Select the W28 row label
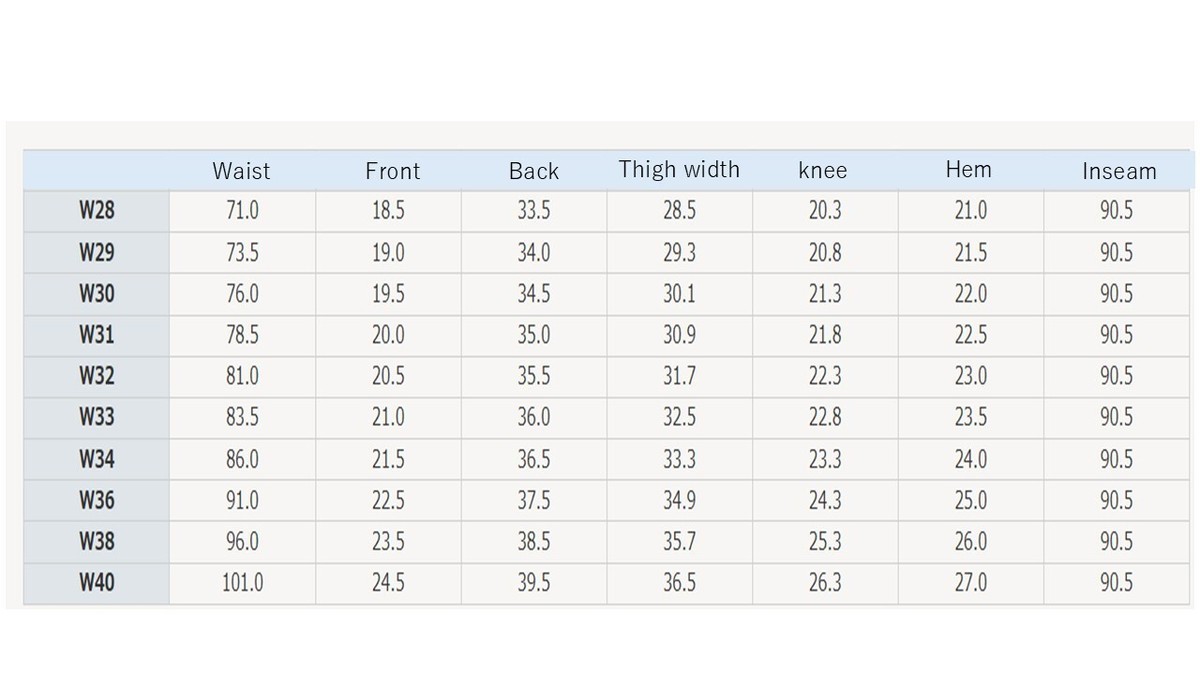Screen dimensions: 1200x675 (96, 211)
